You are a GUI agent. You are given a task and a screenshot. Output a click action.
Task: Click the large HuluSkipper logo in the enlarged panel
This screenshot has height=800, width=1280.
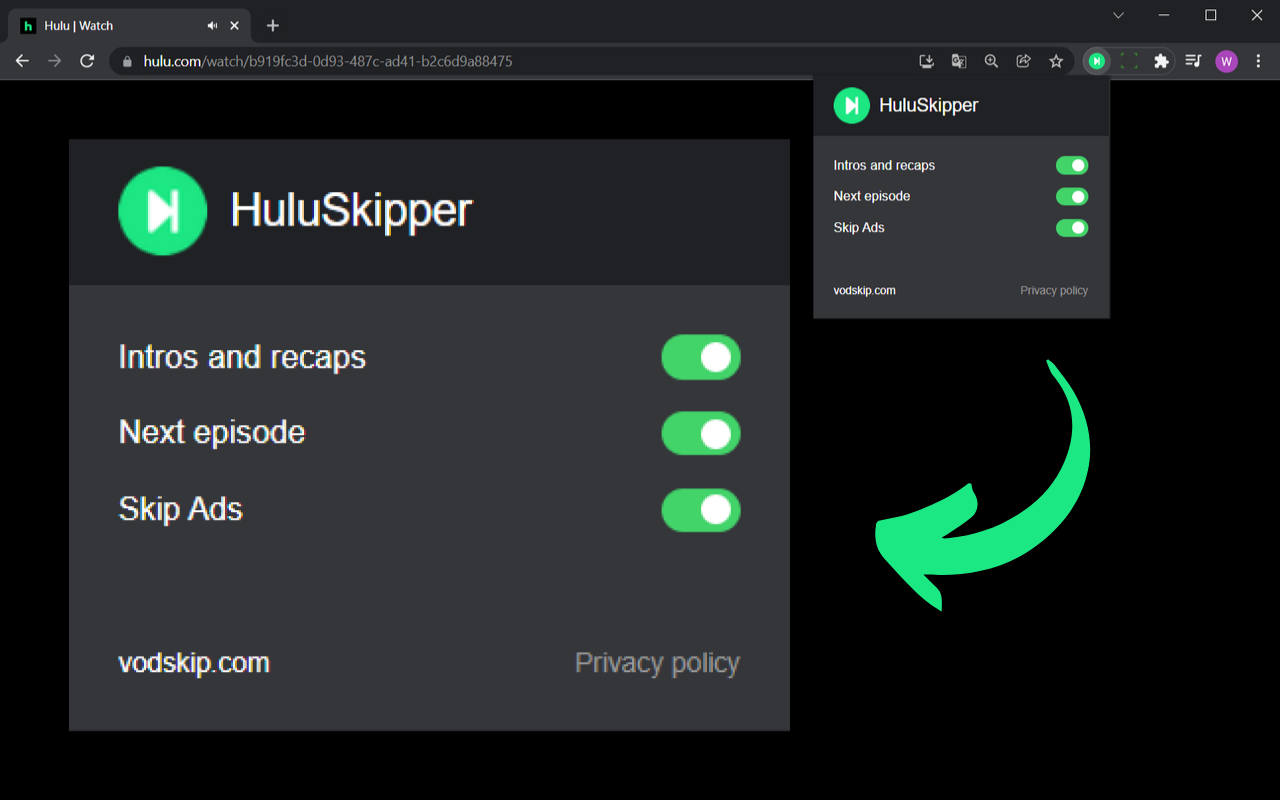162,211
